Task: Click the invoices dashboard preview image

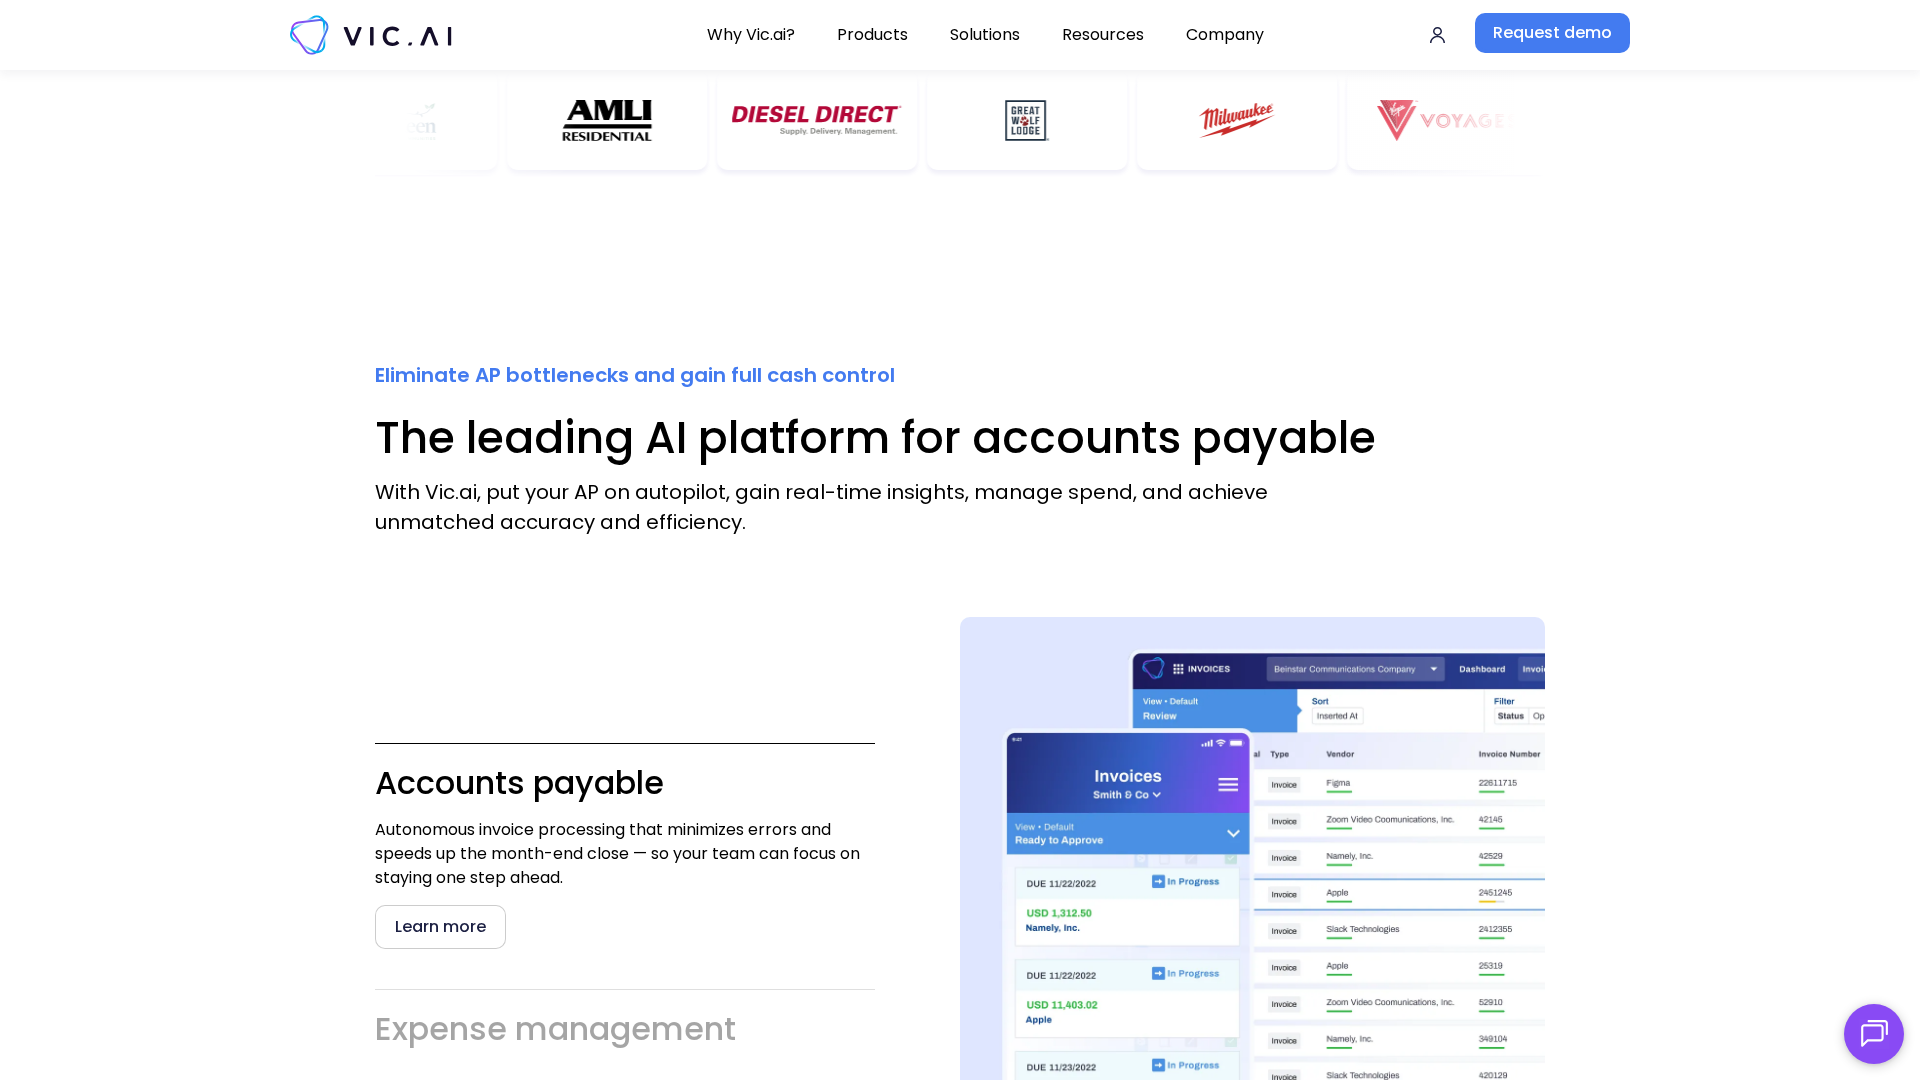Action: (x=1252, y=848)
